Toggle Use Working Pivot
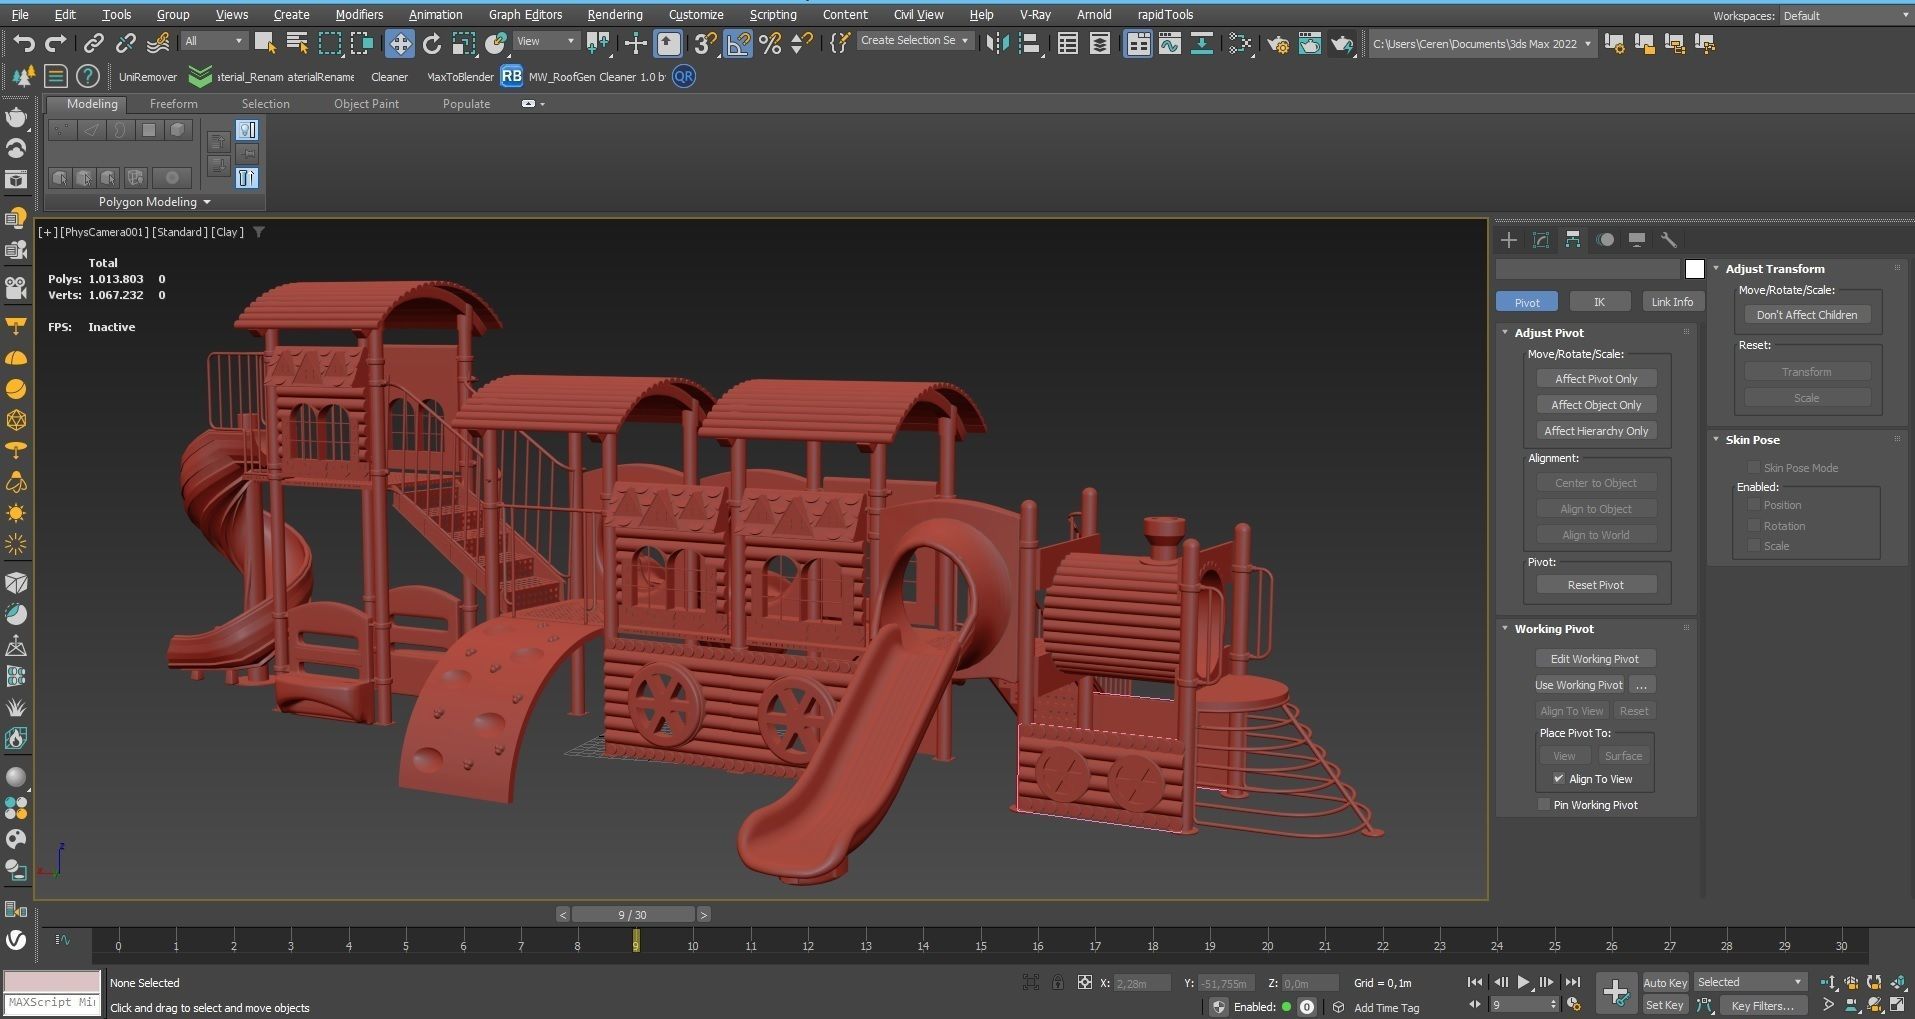This screenshot has height=1019, width=1915. pyautogui.click(x=1579, y=685)
